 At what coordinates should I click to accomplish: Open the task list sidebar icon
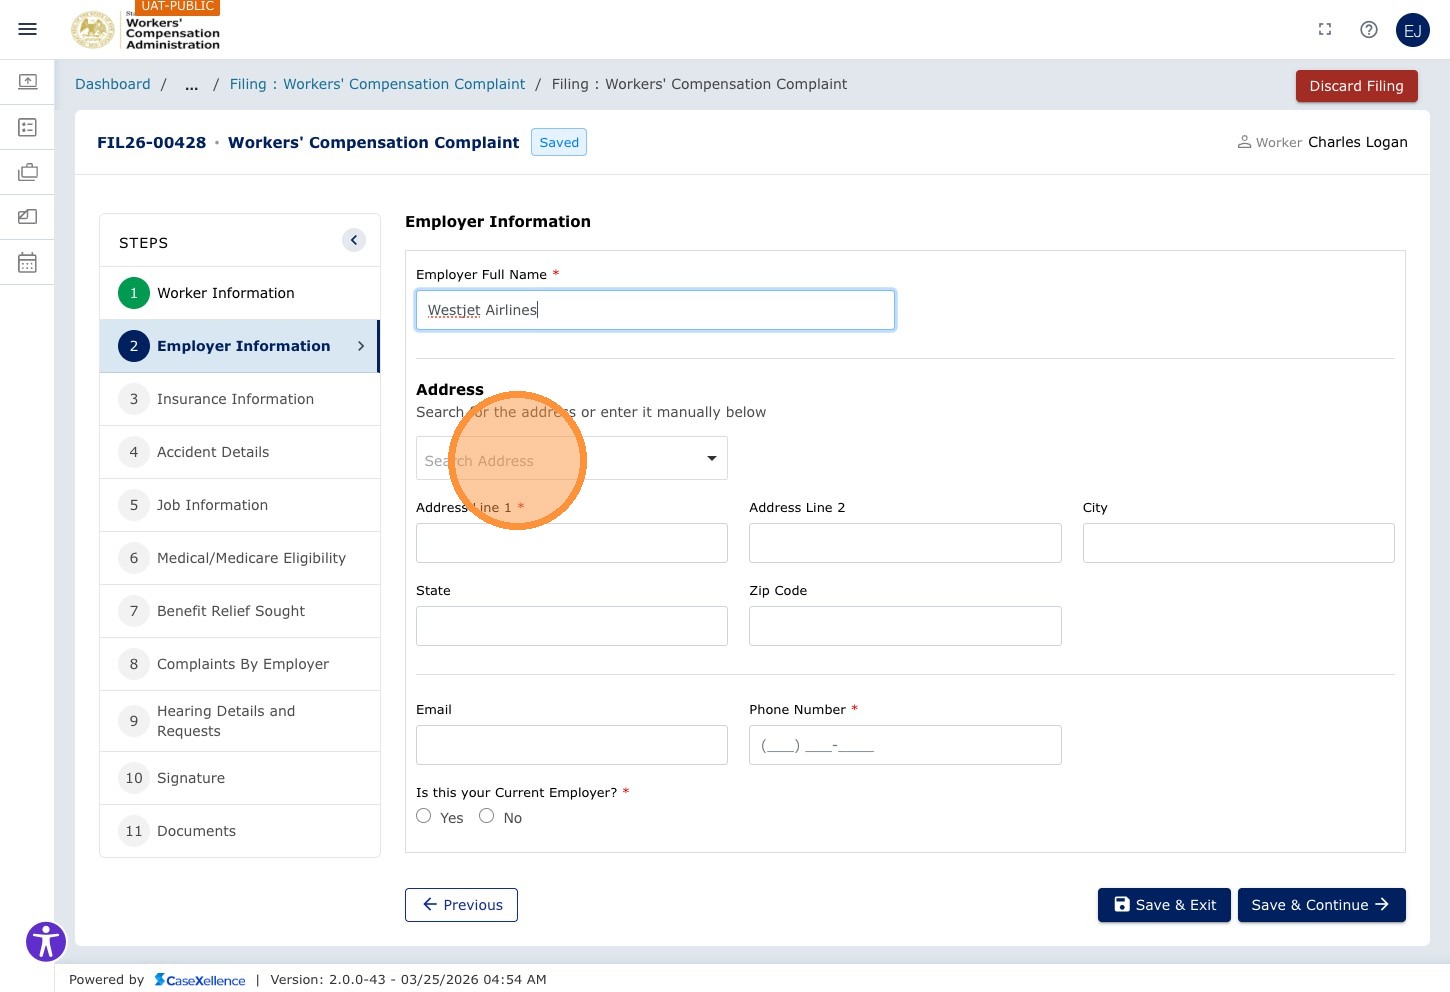pyautogui.click(x=28, y=127)
